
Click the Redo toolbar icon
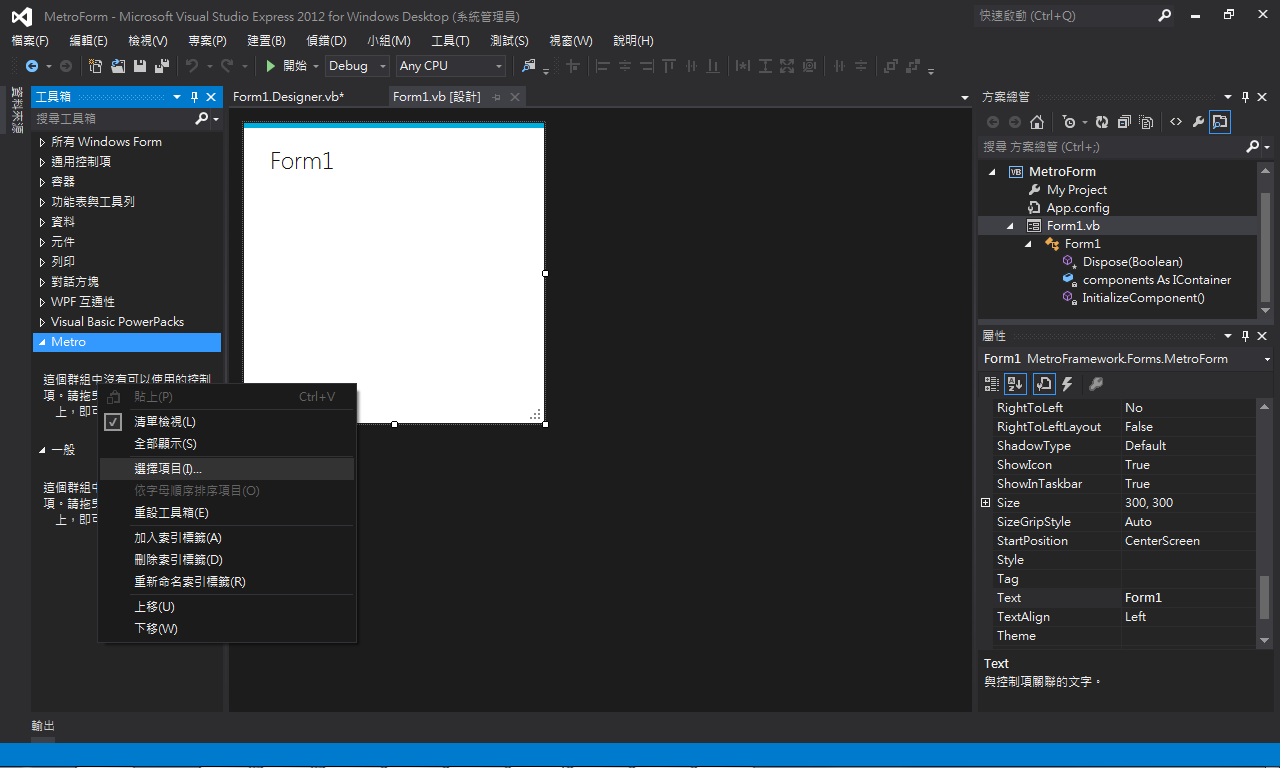tap(227, 66)
